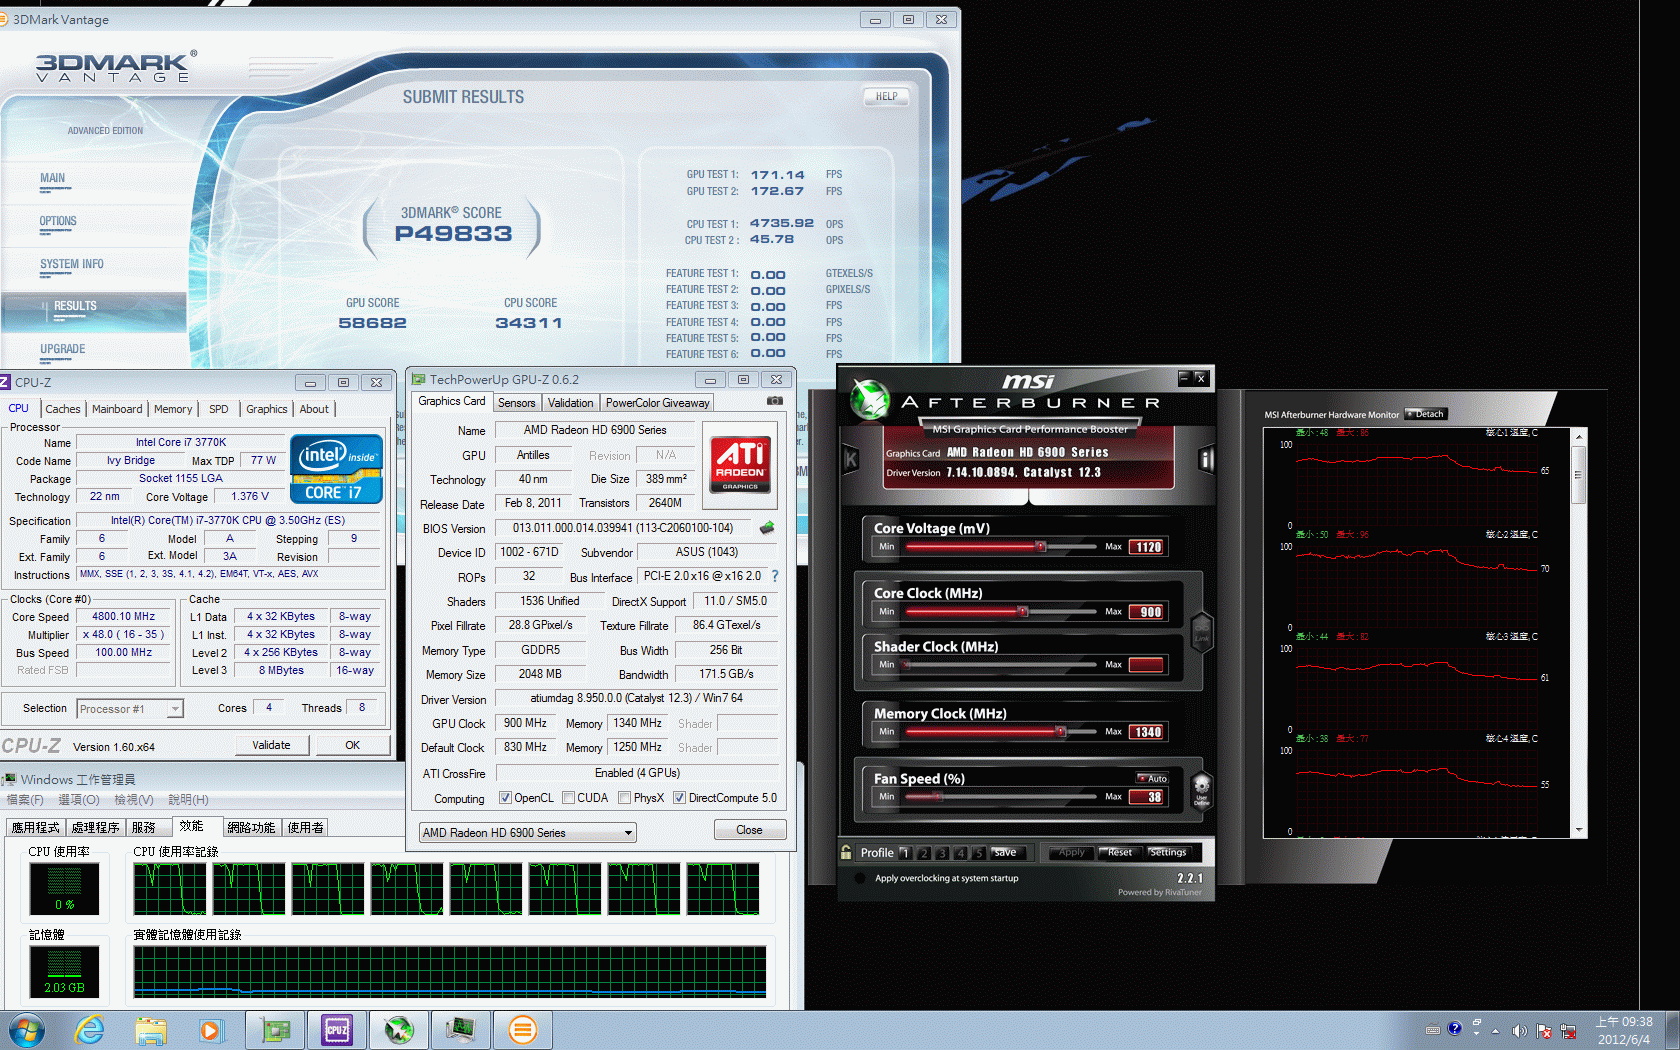Click the Settings button in Afterburner
The height and width of the screenshot is (1050, 1680).
tap(1167, 852)
